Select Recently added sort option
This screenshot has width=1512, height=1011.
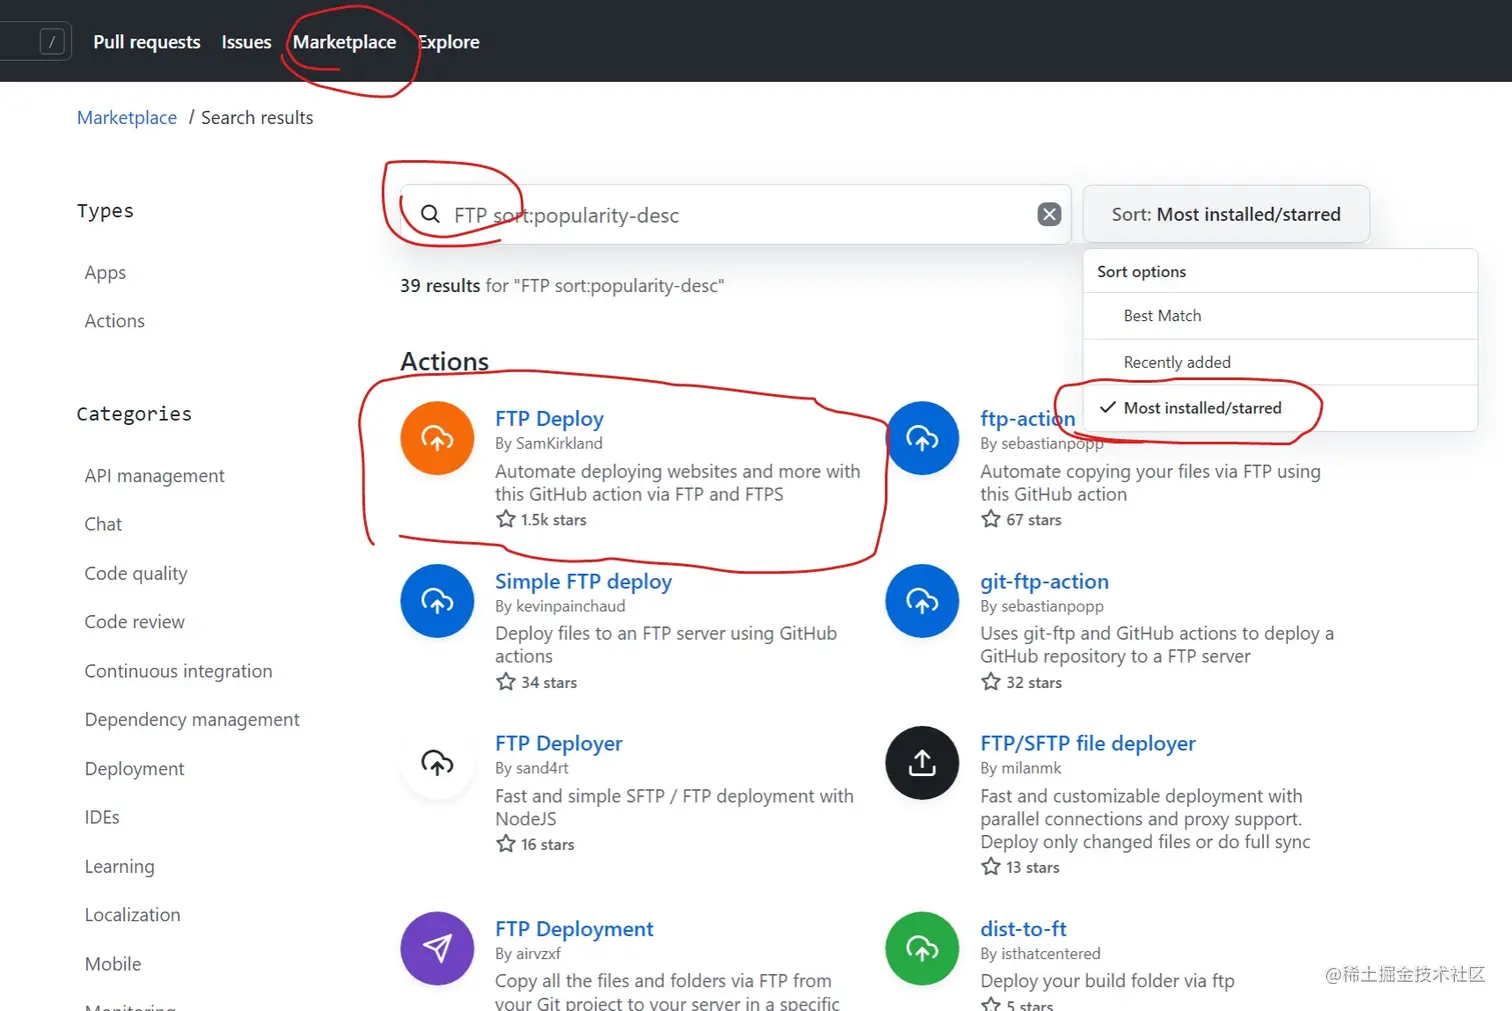(x=1280, y=362)
